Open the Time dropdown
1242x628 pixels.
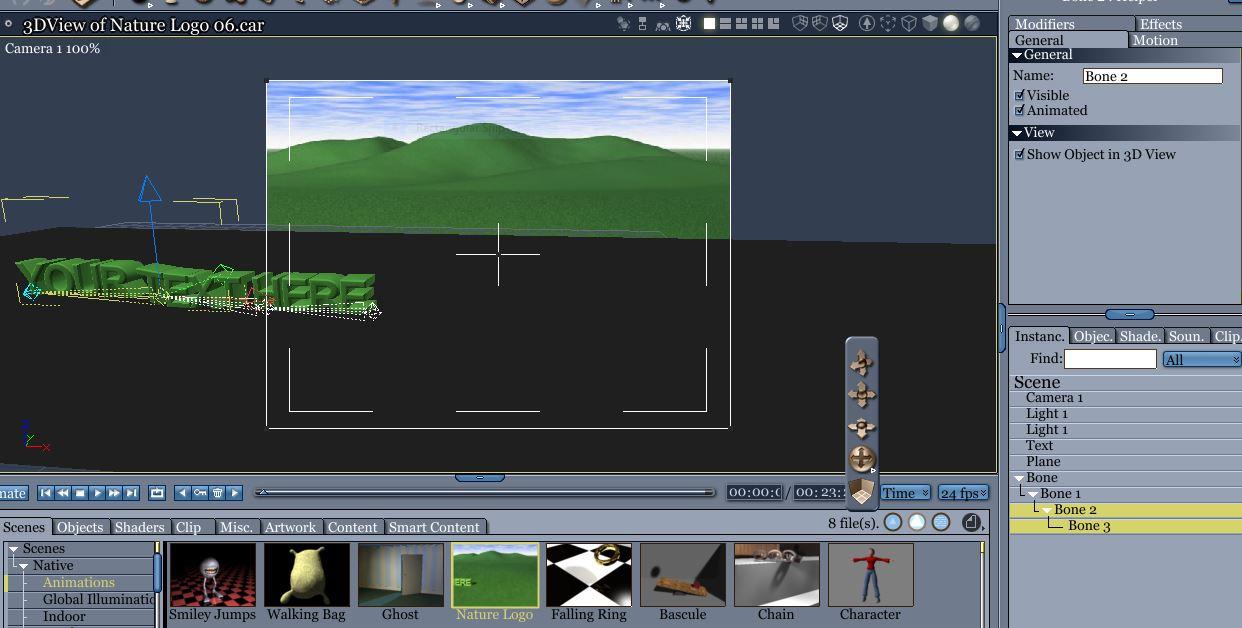[x=905, y=493]
